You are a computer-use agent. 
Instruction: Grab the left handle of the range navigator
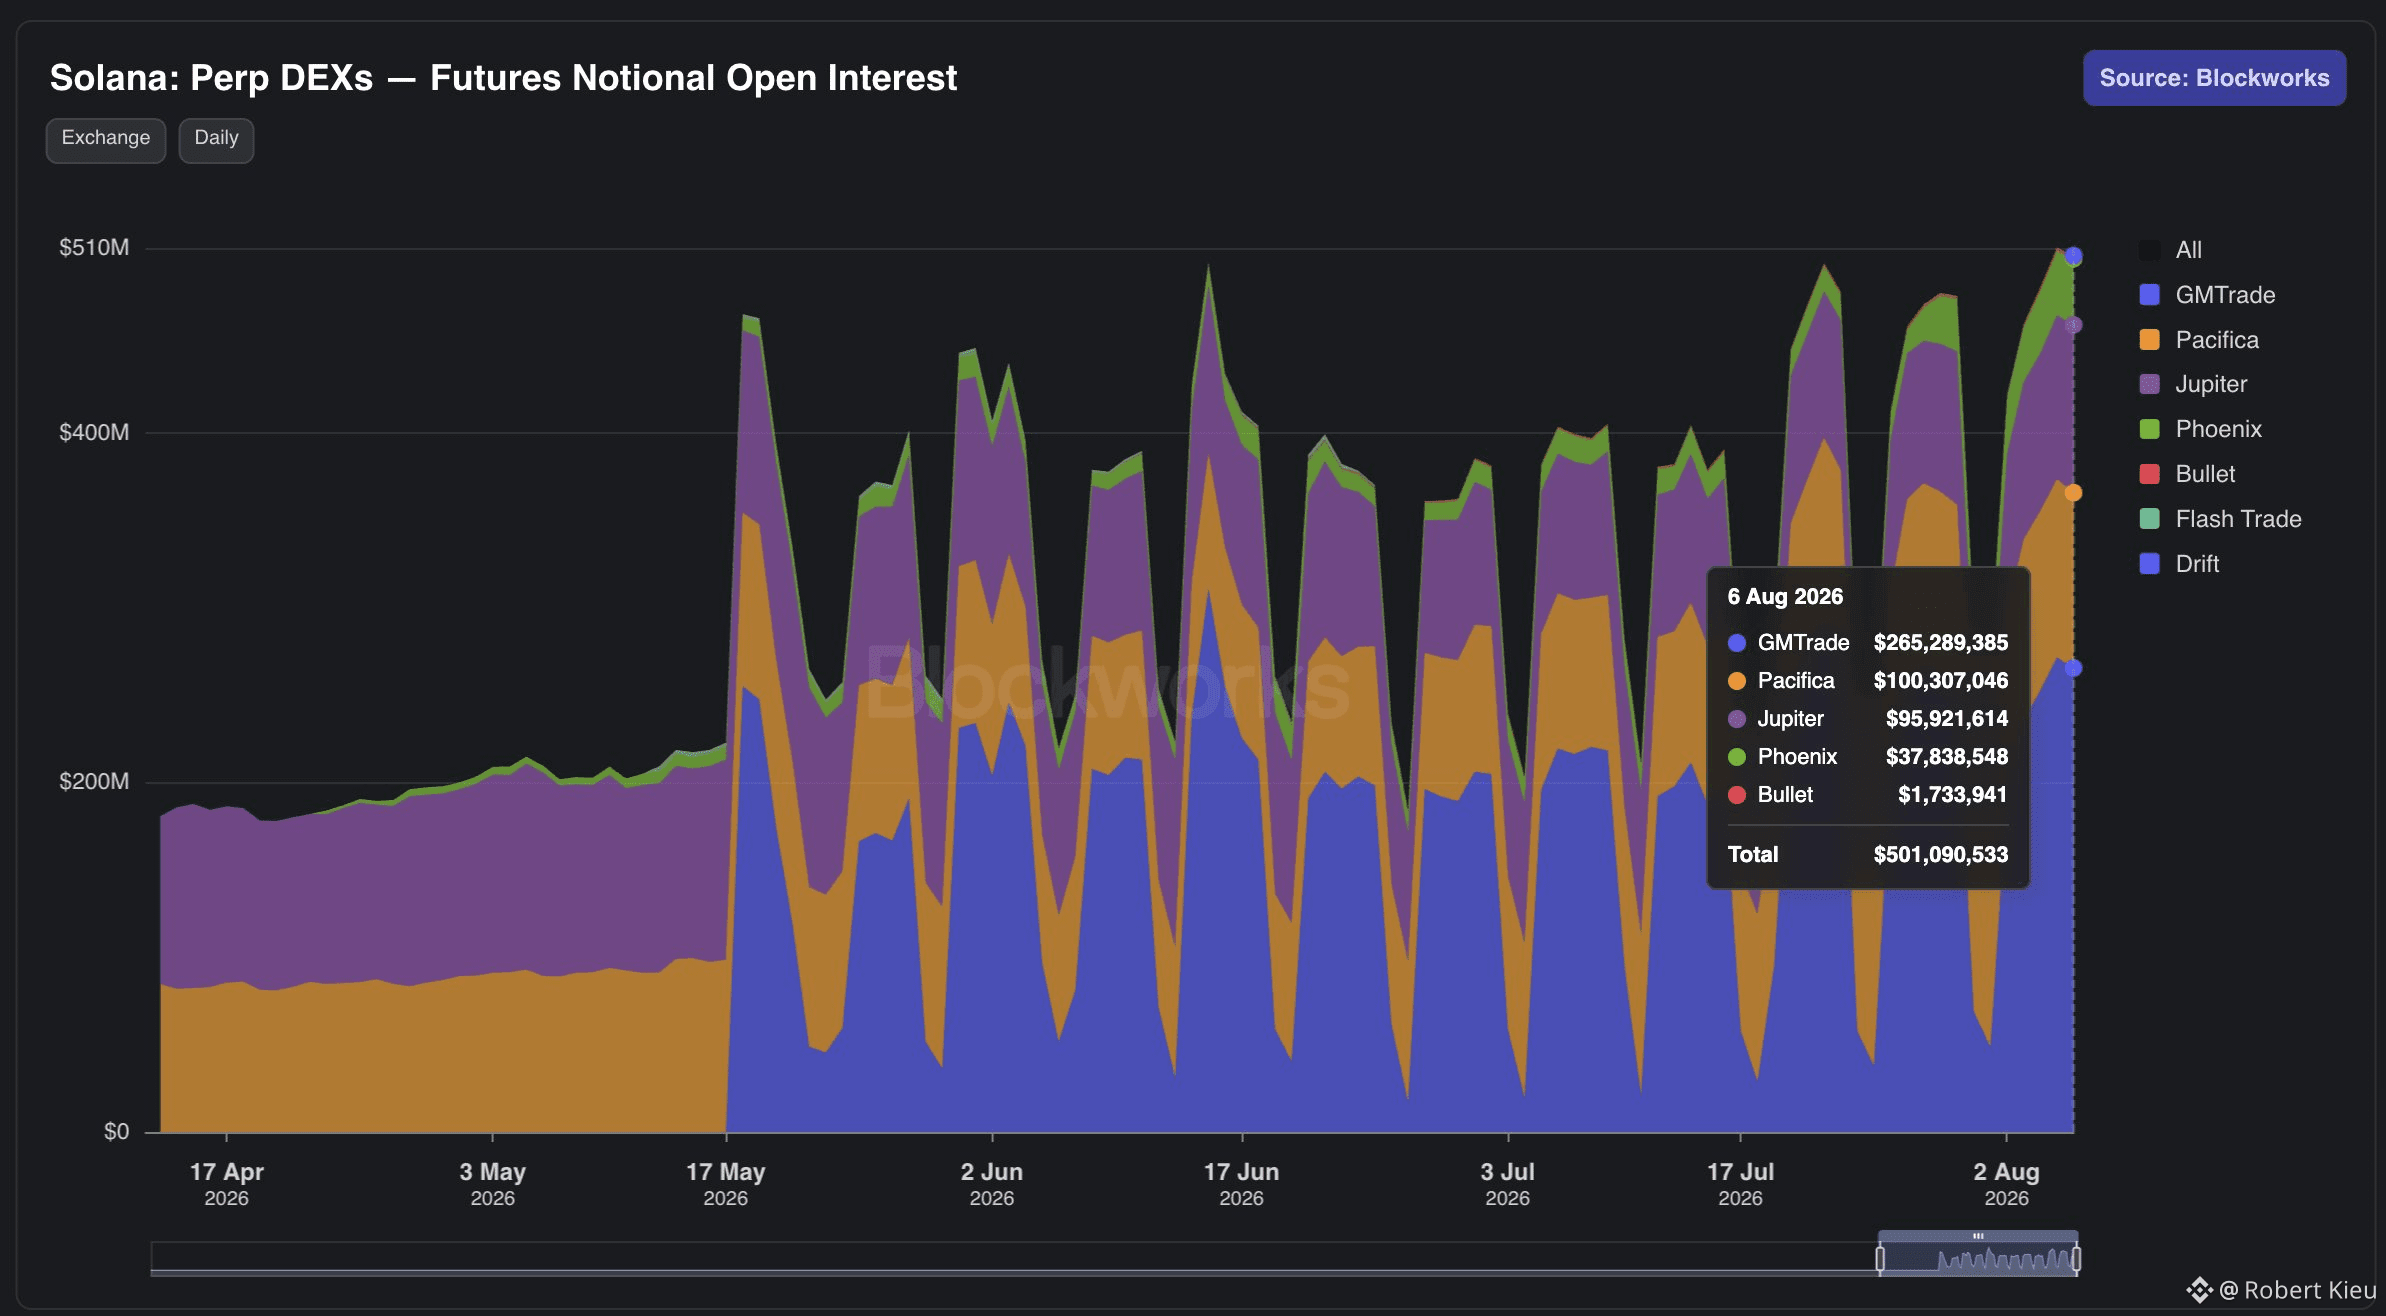click(x=1880, y=1258)
